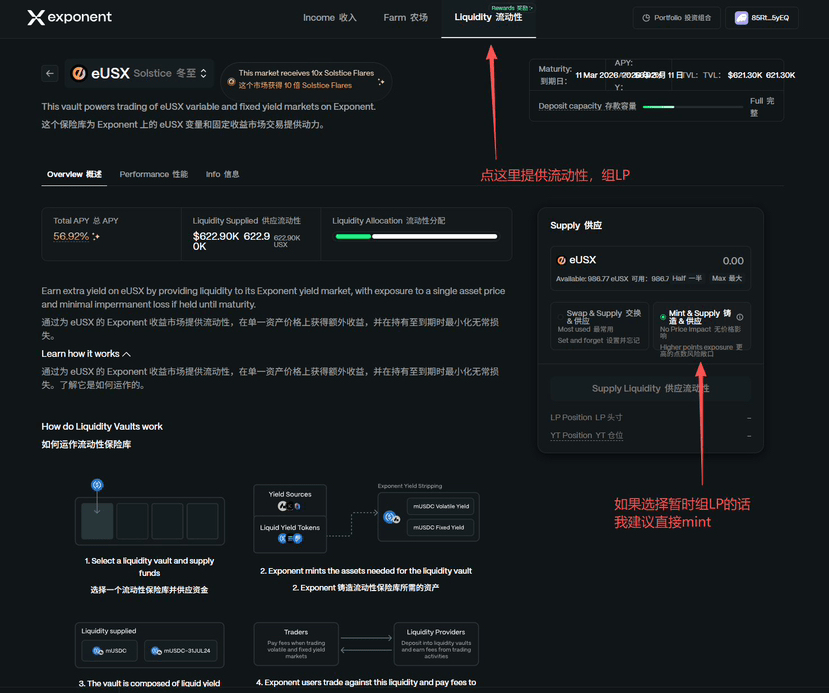Open the Income menu in top navigation

tap(329, 18)
